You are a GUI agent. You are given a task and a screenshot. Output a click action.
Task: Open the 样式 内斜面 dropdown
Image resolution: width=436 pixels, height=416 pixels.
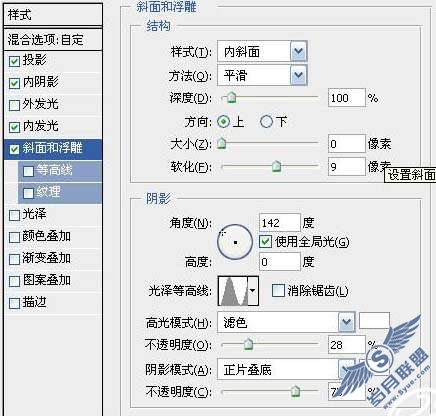262,51
